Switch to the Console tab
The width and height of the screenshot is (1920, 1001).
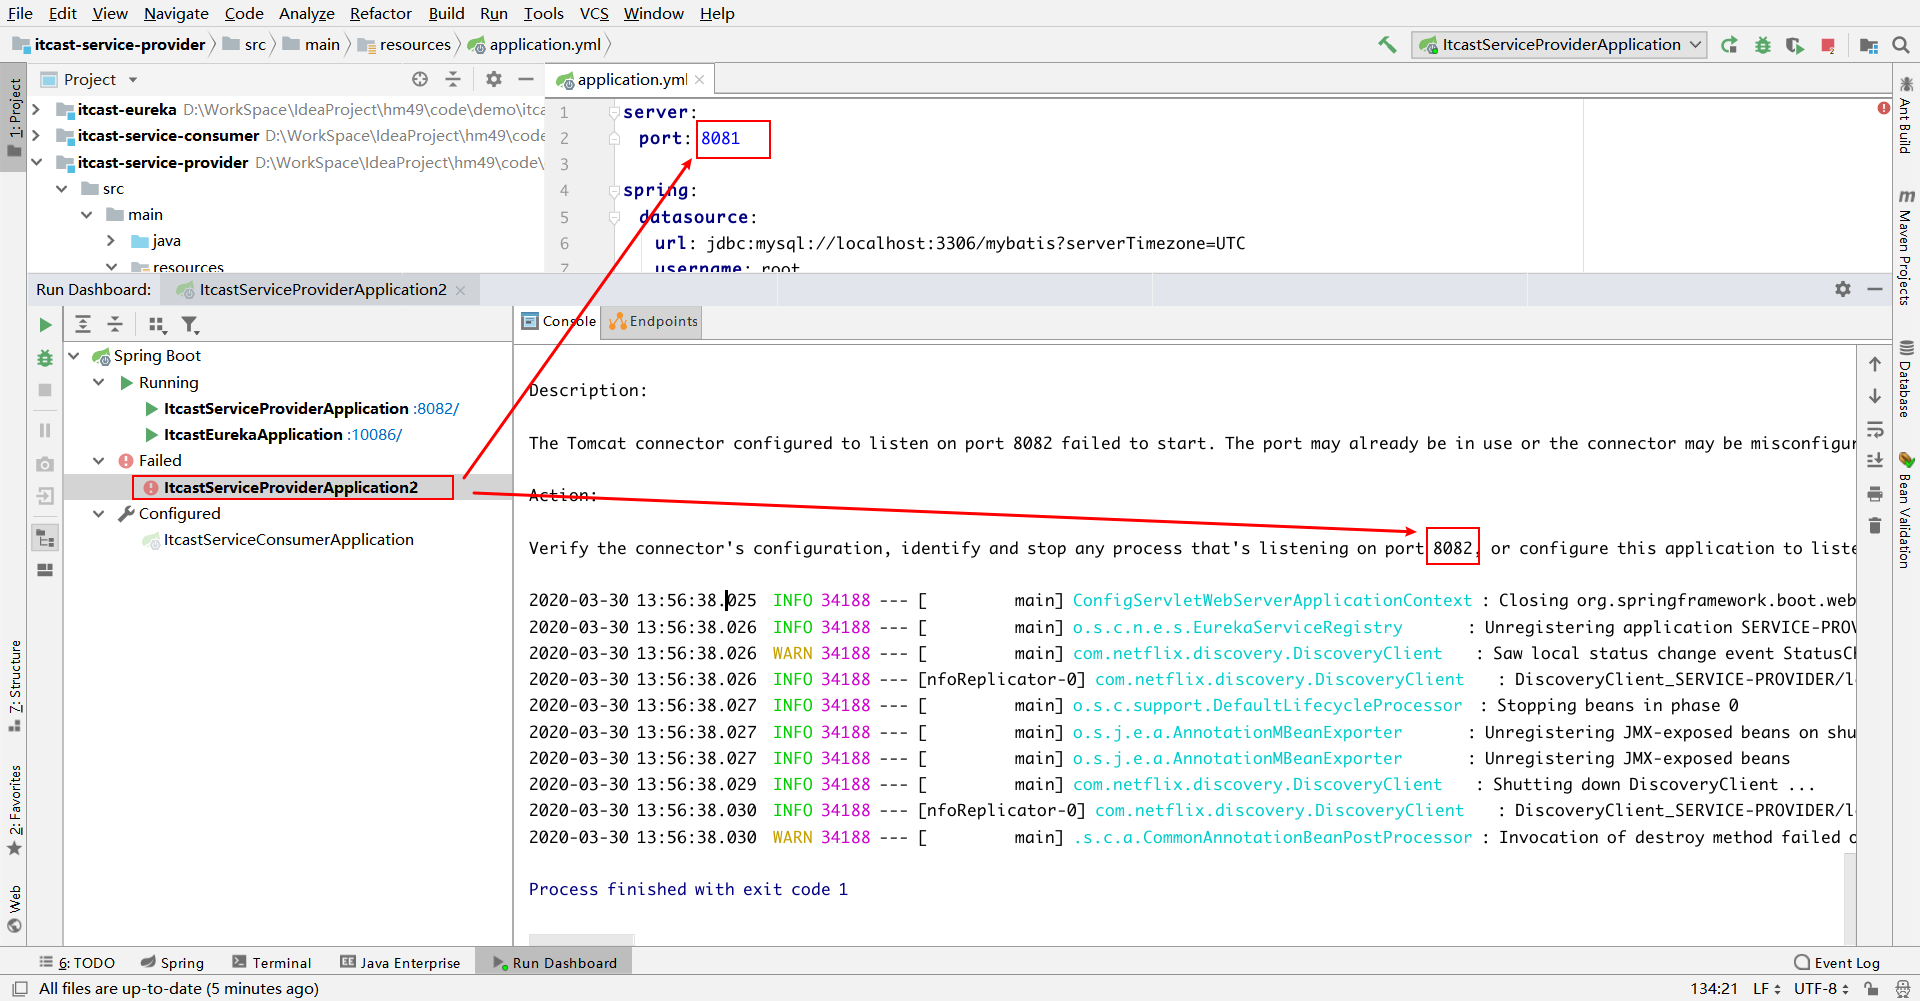559,321
